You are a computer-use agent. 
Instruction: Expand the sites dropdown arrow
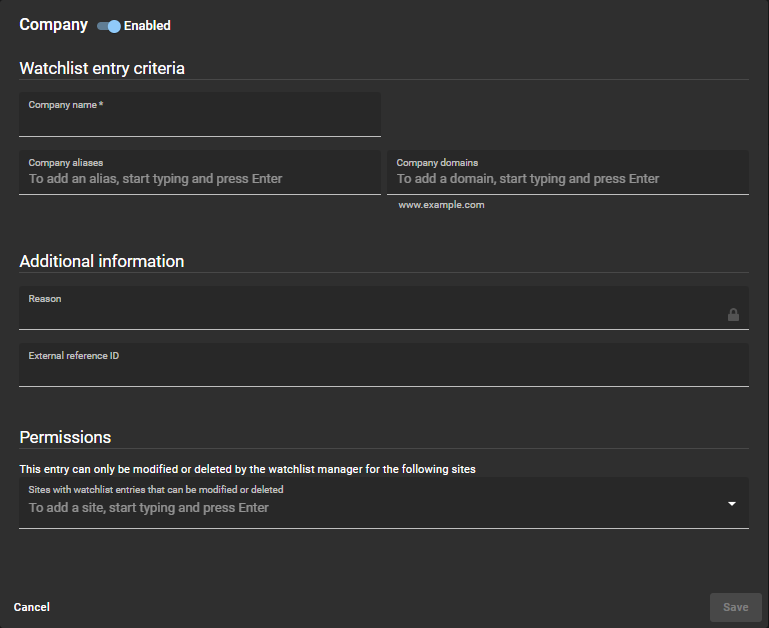(732, 504)
